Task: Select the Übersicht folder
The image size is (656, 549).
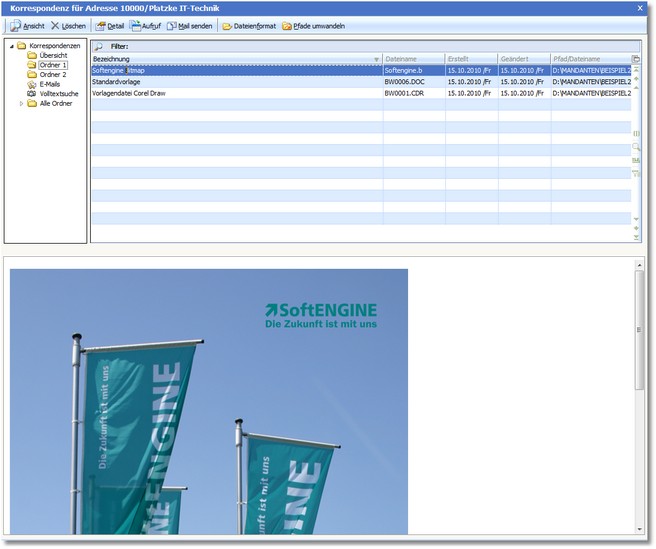Action: pos(53,55)
